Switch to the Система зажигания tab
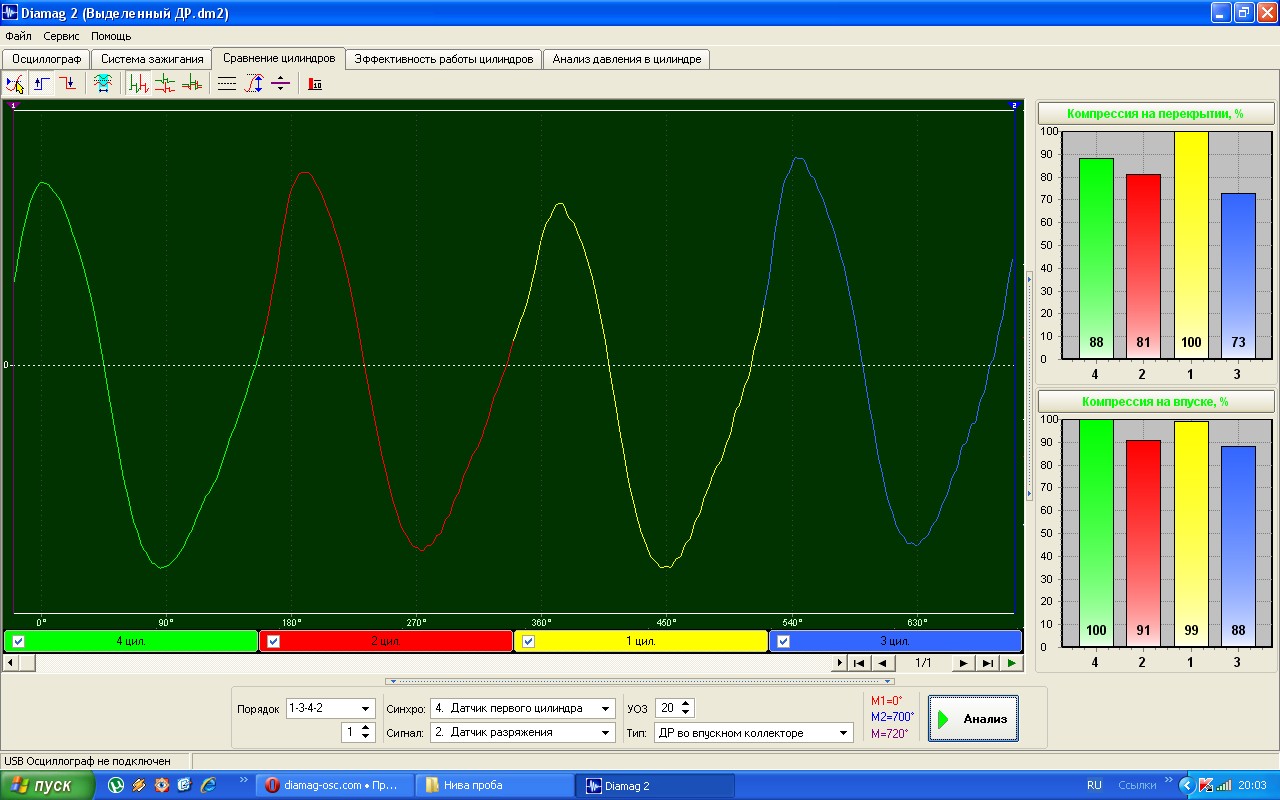1280x800 pixels. [x=152, y=59]
